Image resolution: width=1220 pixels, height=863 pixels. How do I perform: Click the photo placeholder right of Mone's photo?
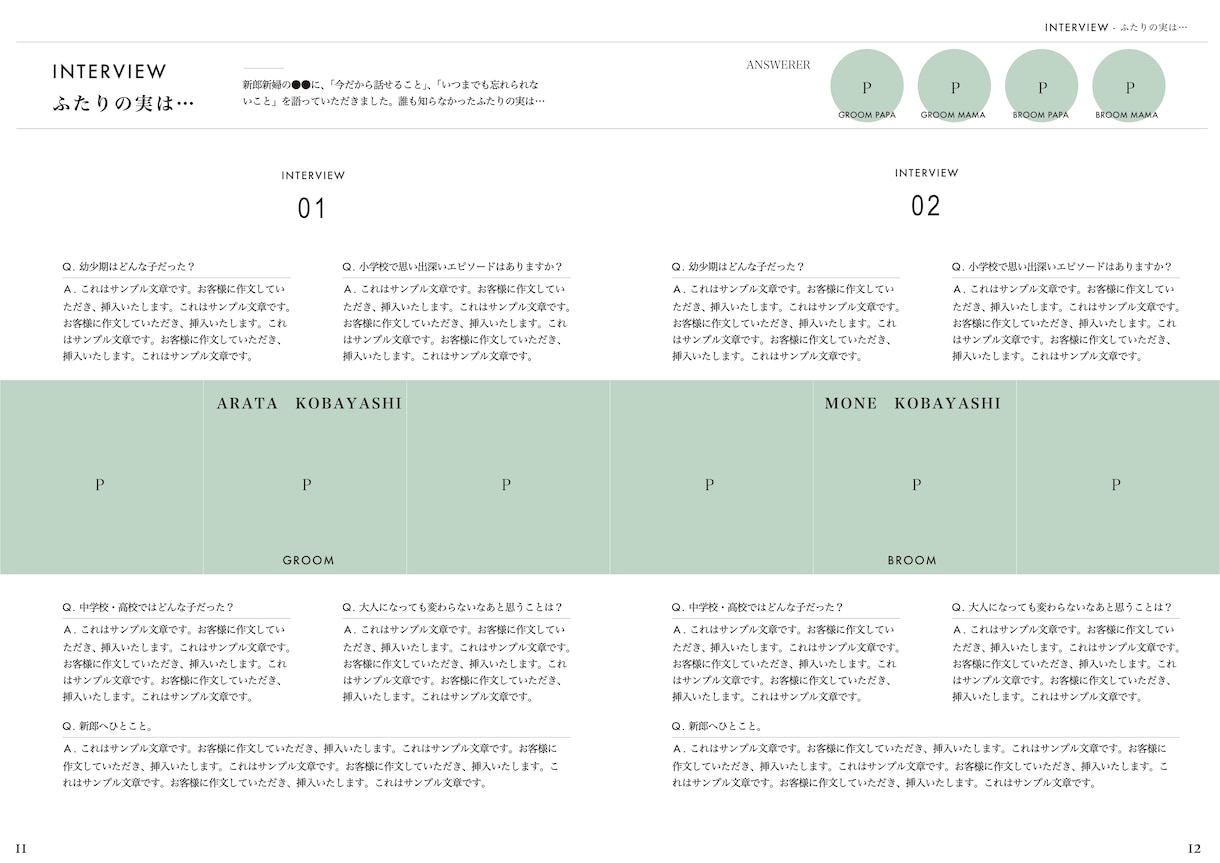(x=1118, y=477)
